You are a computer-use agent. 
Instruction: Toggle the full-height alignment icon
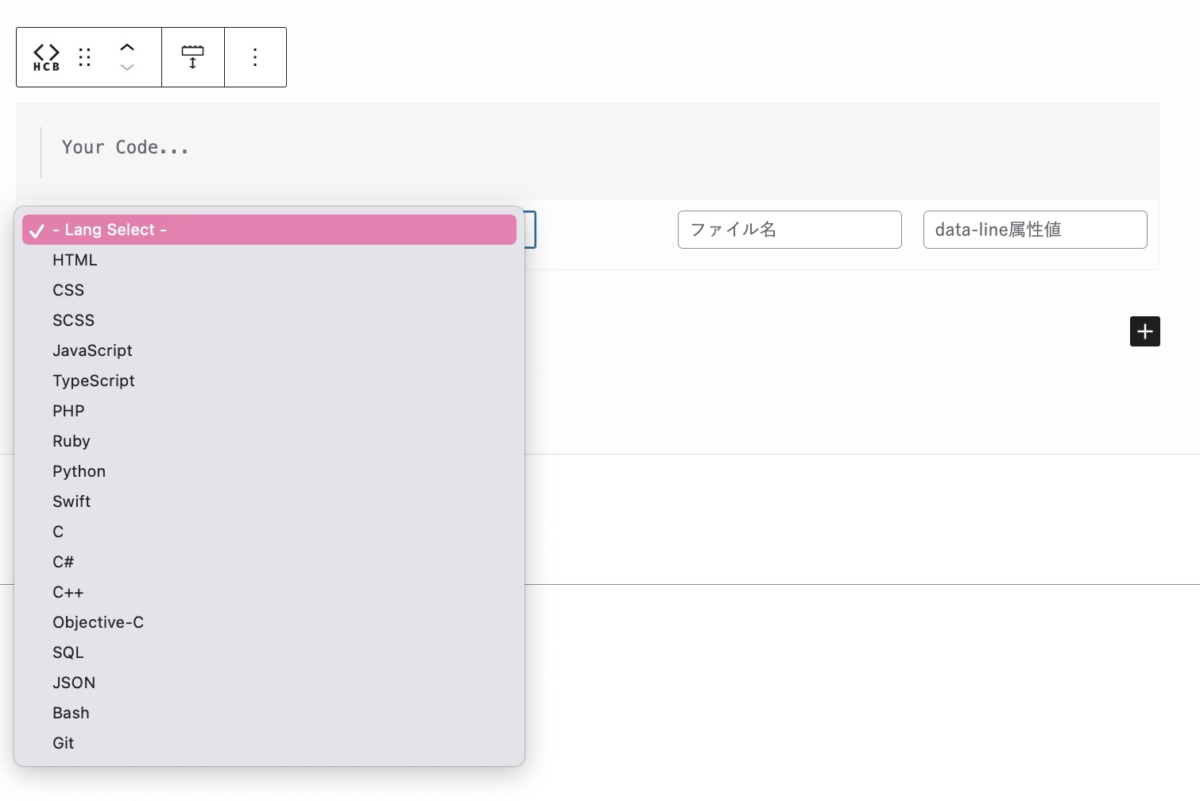(x=192, y=56)
